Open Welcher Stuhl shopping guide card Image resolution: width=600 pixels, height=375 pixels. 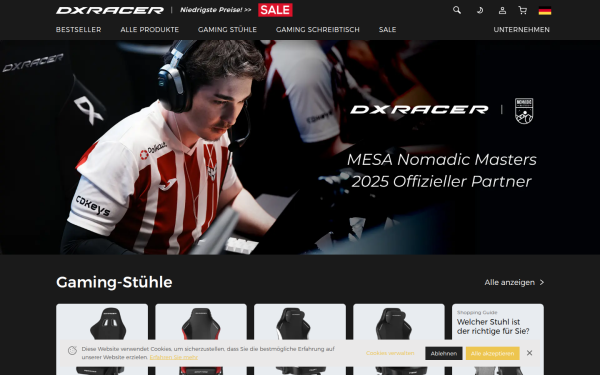[x=497, y=339]
